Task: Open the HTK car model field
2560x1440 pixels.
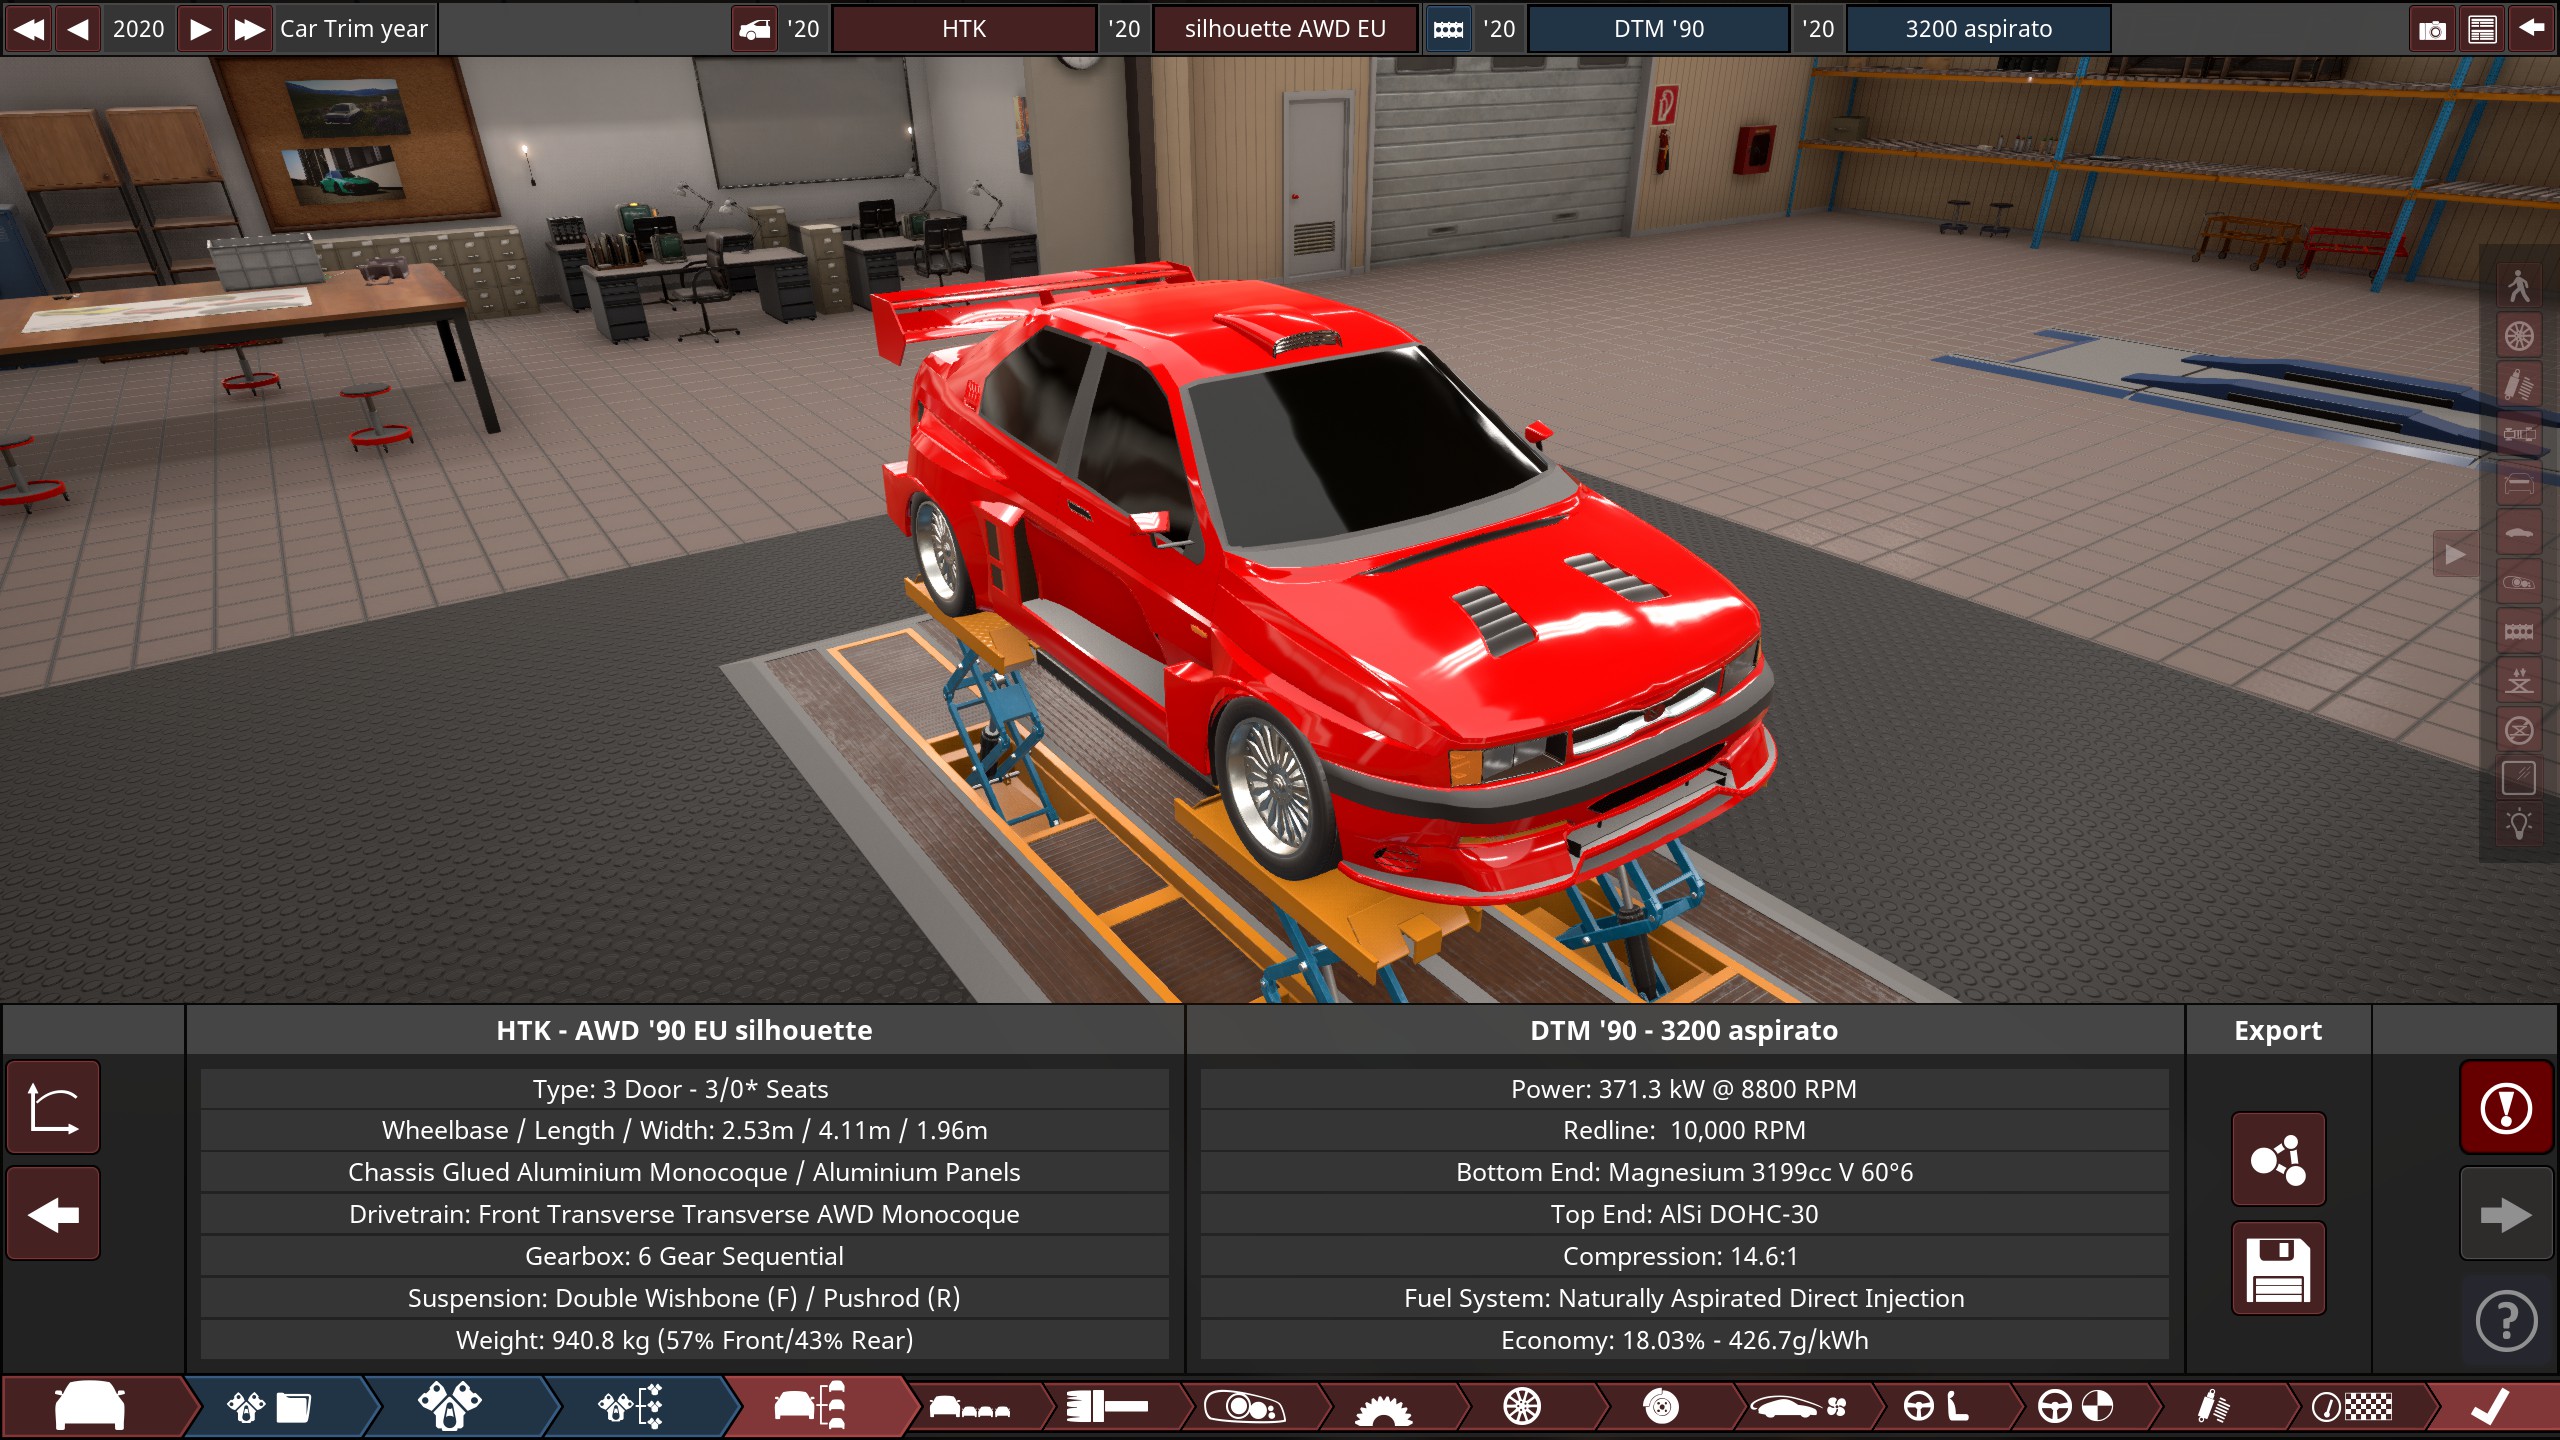Action: [964, 28]
